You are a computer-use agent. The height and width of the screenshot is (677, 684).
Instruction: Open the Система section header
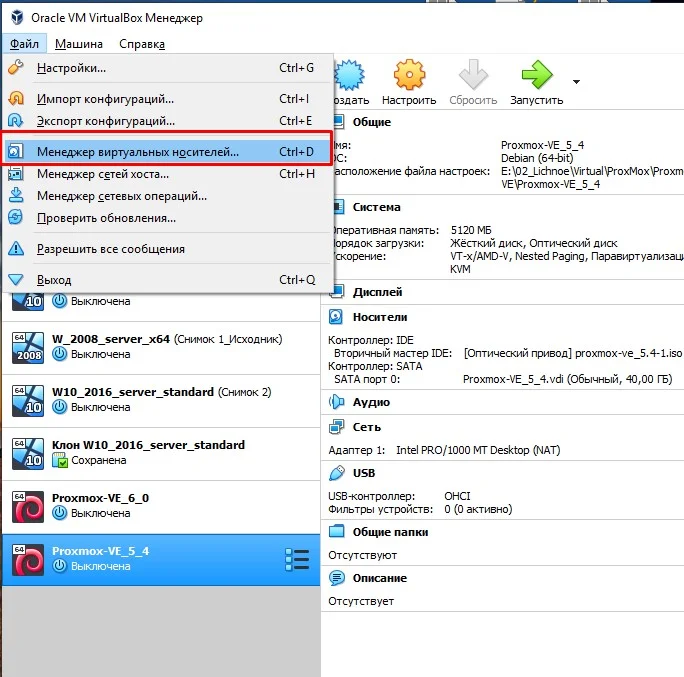[x=376, y=207]
